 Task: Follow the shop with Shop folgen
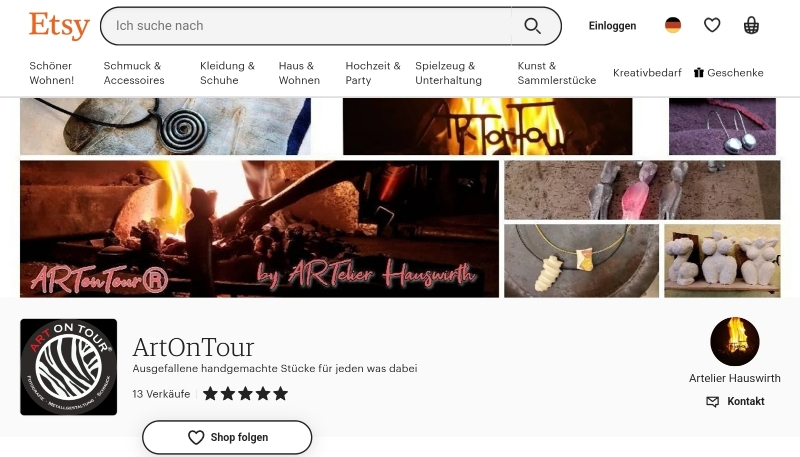point(227,438)
